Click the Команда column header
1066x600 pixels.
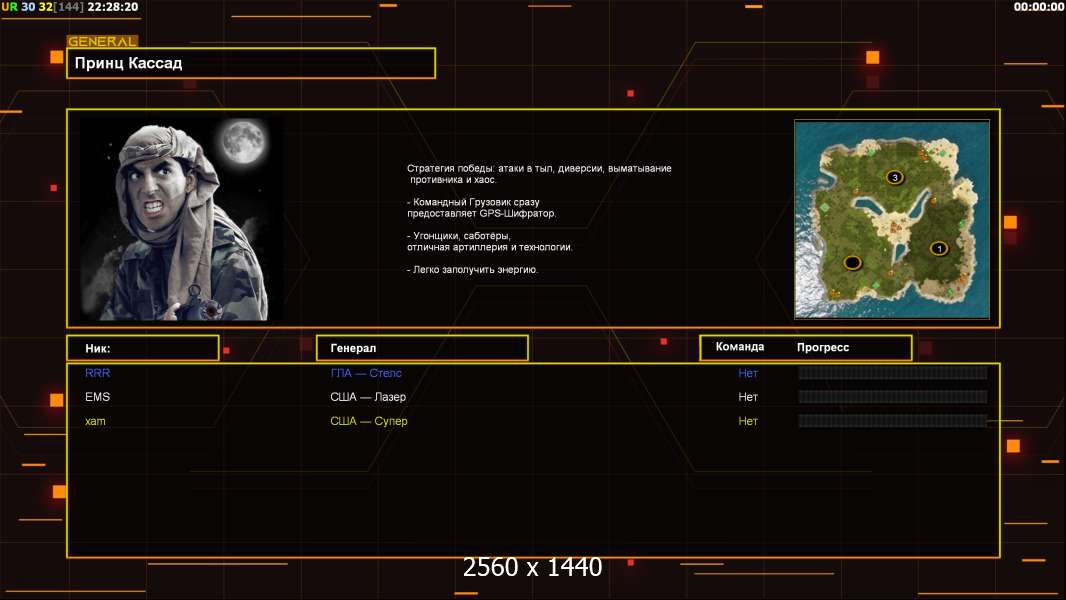(x=740, y=347)
